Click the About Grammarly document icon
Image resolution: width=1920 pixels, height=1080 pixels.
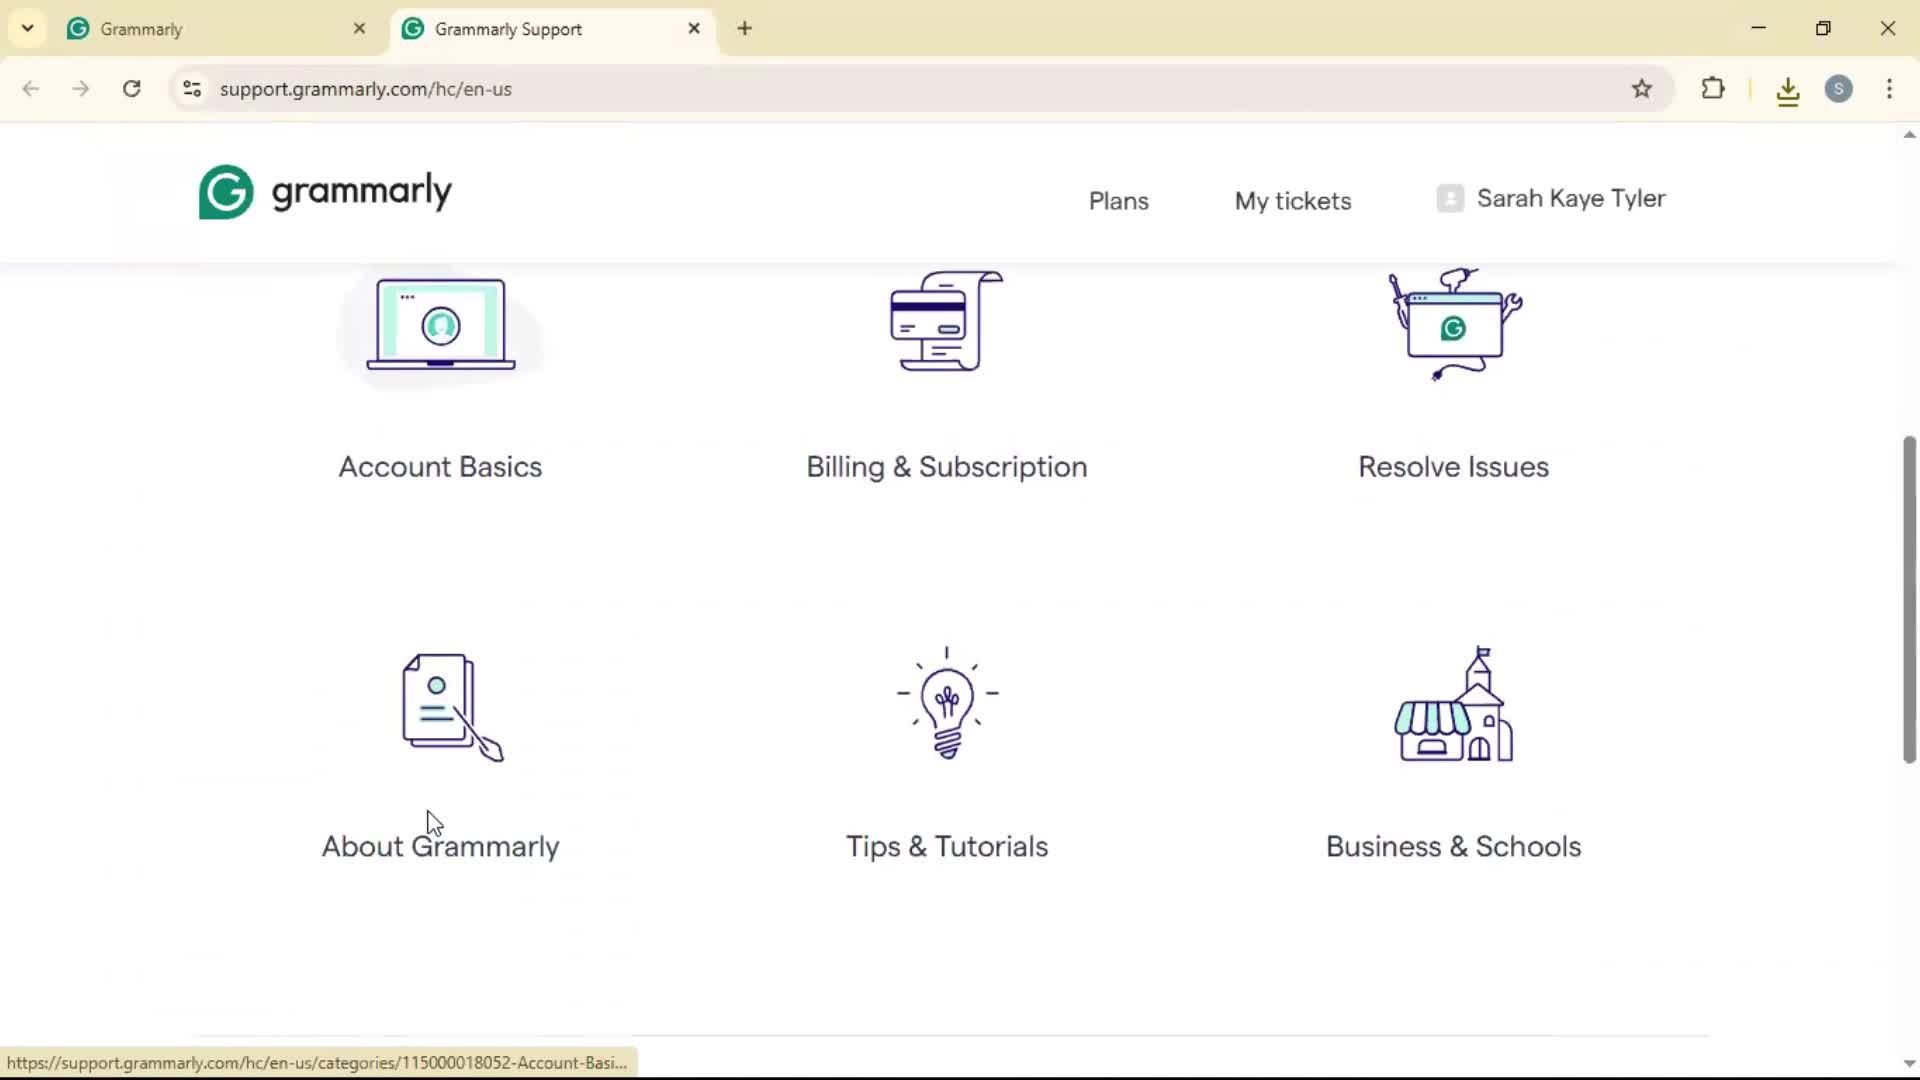(452, 707)
